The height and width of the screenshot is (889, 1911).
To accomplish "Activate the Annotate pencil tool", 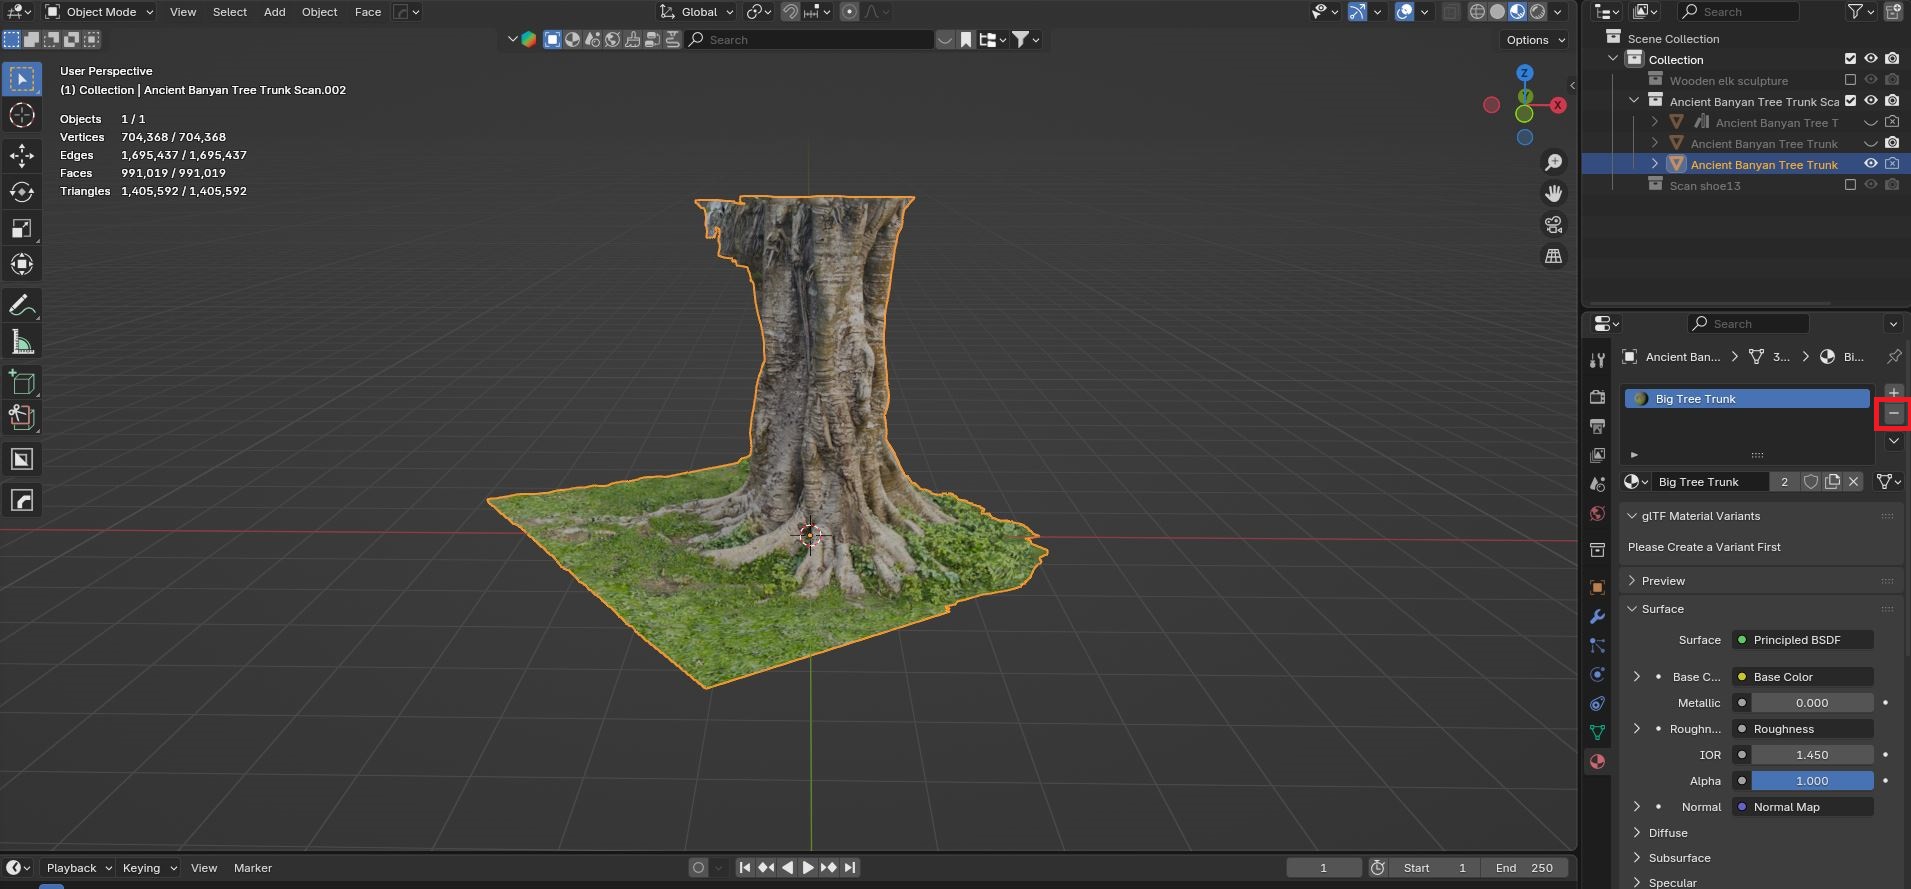I will 22,306.
